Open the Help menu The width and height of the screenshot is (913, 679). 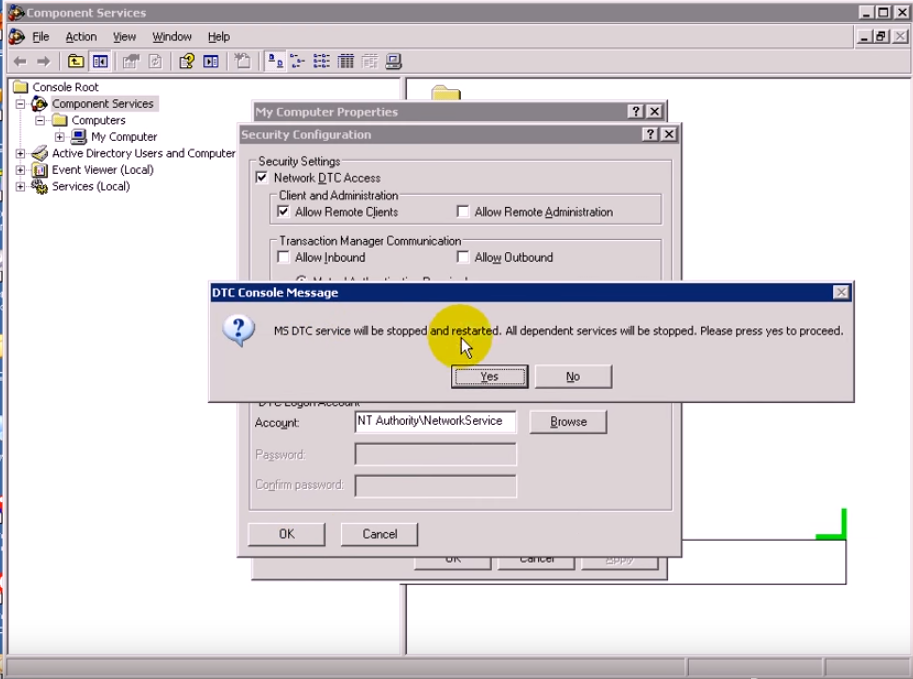point(219,37)
